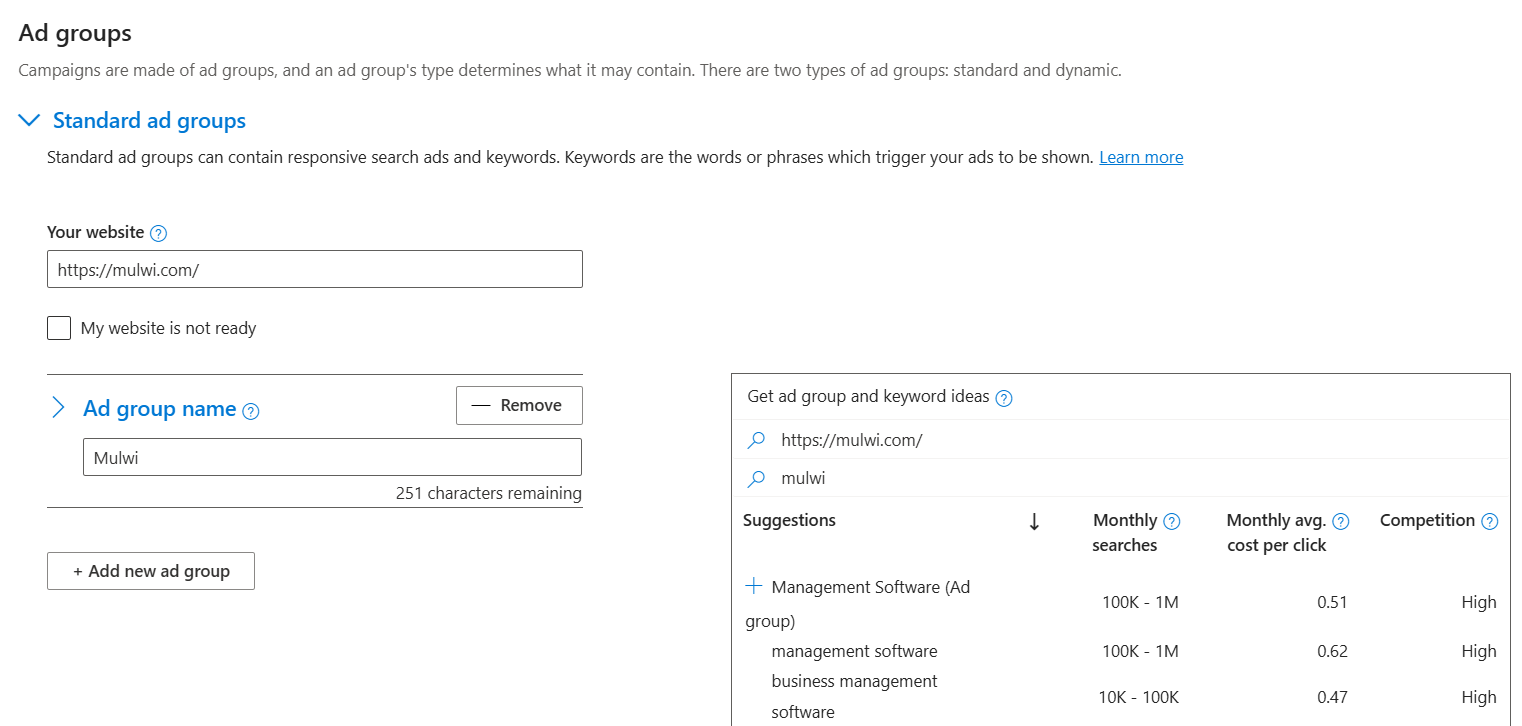Edit the Your website URL field
1522x726 pixels.
click(314, 269)
